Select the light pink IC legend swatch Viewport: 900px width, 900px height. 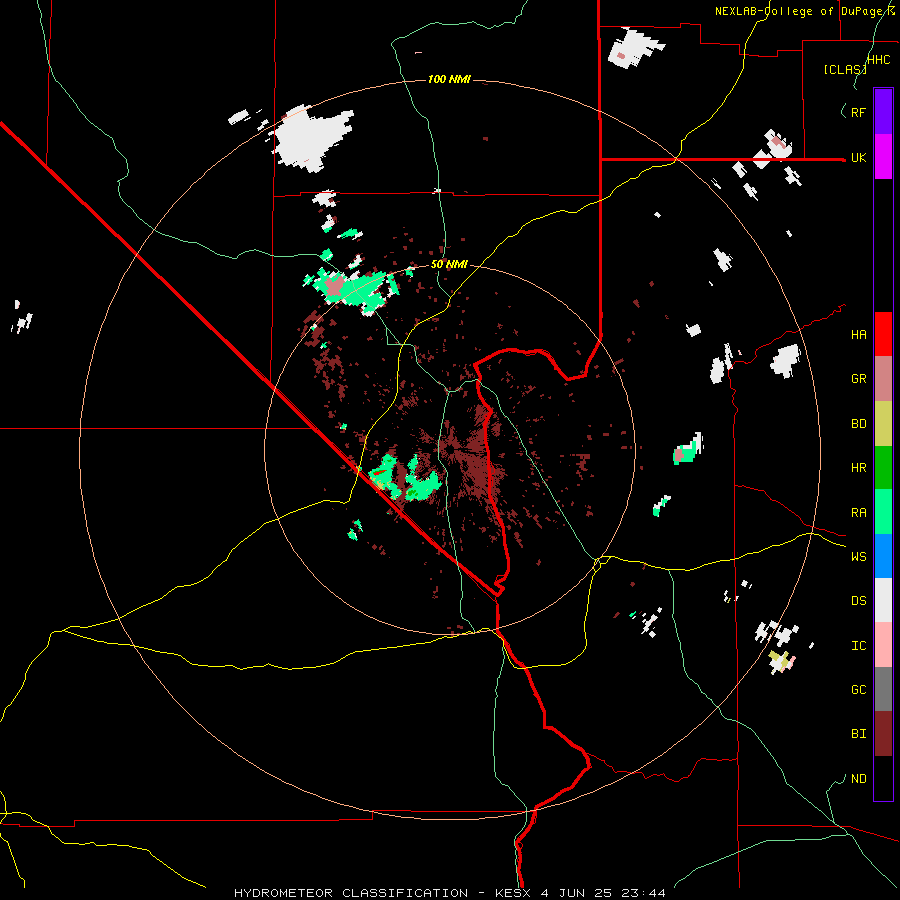[883, 645]
